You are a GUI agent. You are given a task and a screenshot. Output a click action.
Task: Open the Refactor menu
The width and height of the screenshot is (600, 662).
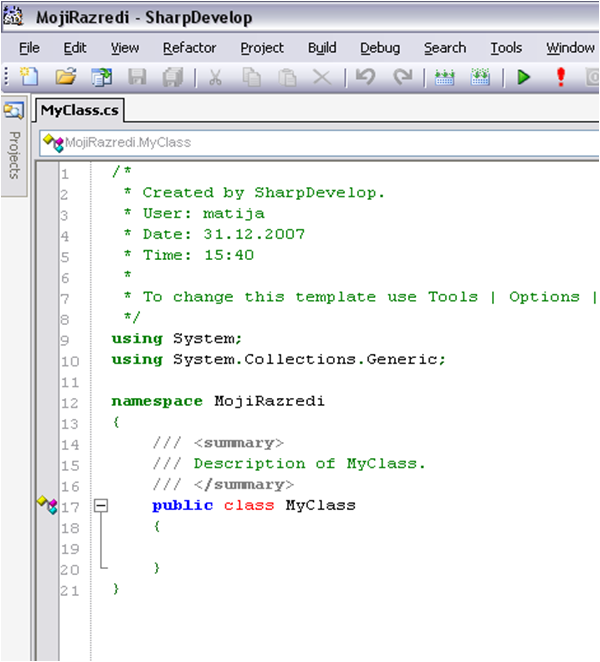(x=189, y=48)
